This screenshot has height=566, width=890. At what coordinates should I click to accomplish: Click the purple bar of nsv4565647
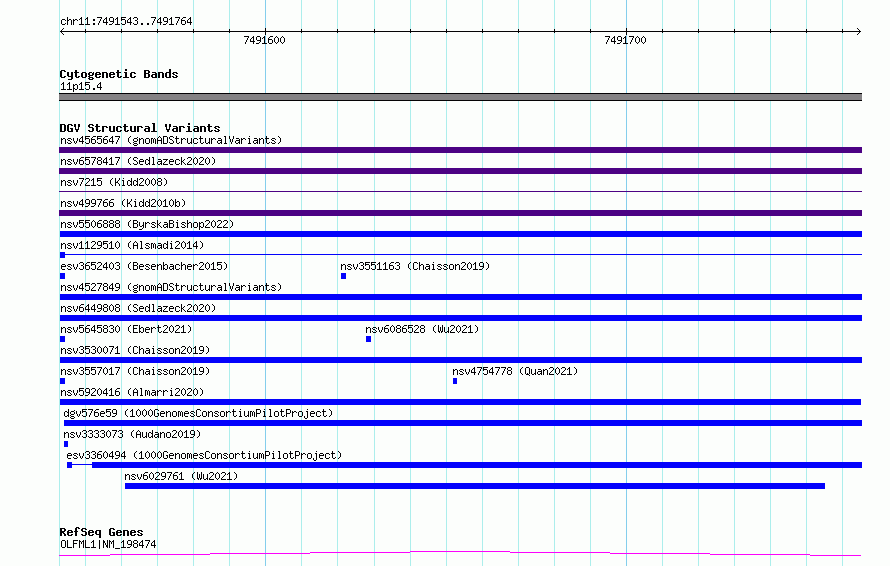coord(460,150)
